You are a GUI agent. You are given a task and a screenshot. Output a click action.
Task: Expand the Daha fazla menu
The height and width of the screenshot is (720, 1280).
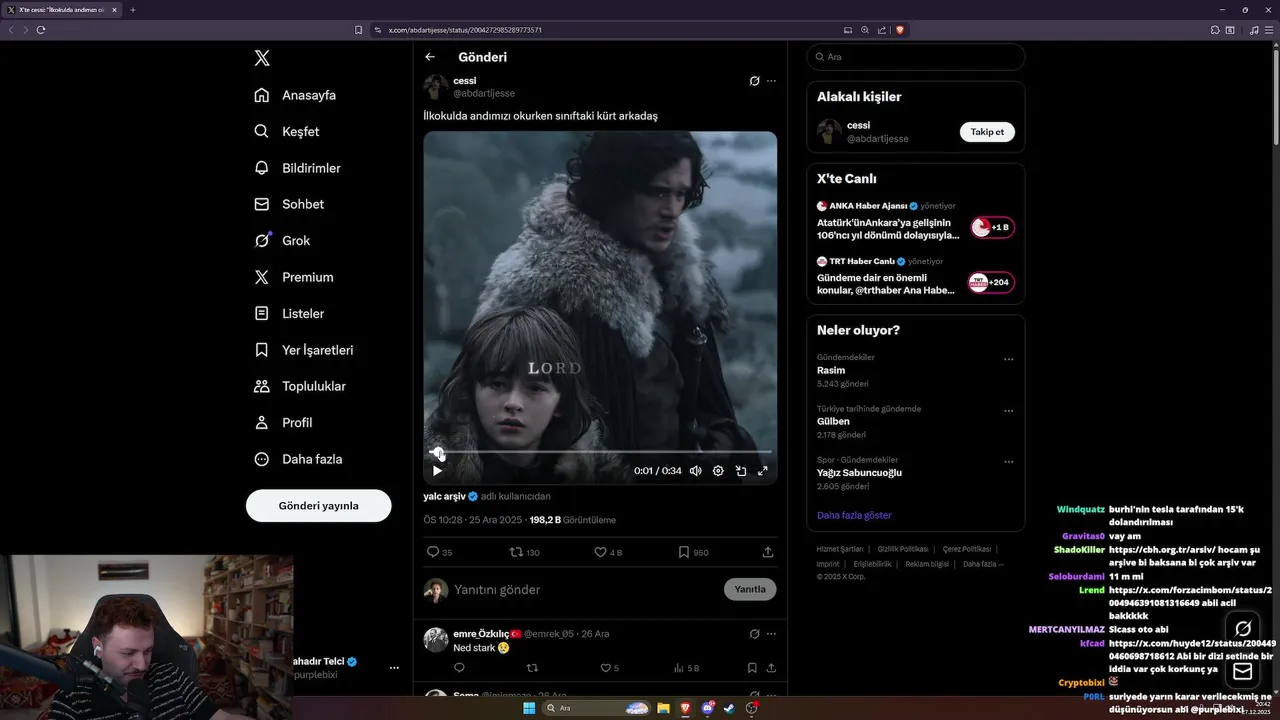298,459
